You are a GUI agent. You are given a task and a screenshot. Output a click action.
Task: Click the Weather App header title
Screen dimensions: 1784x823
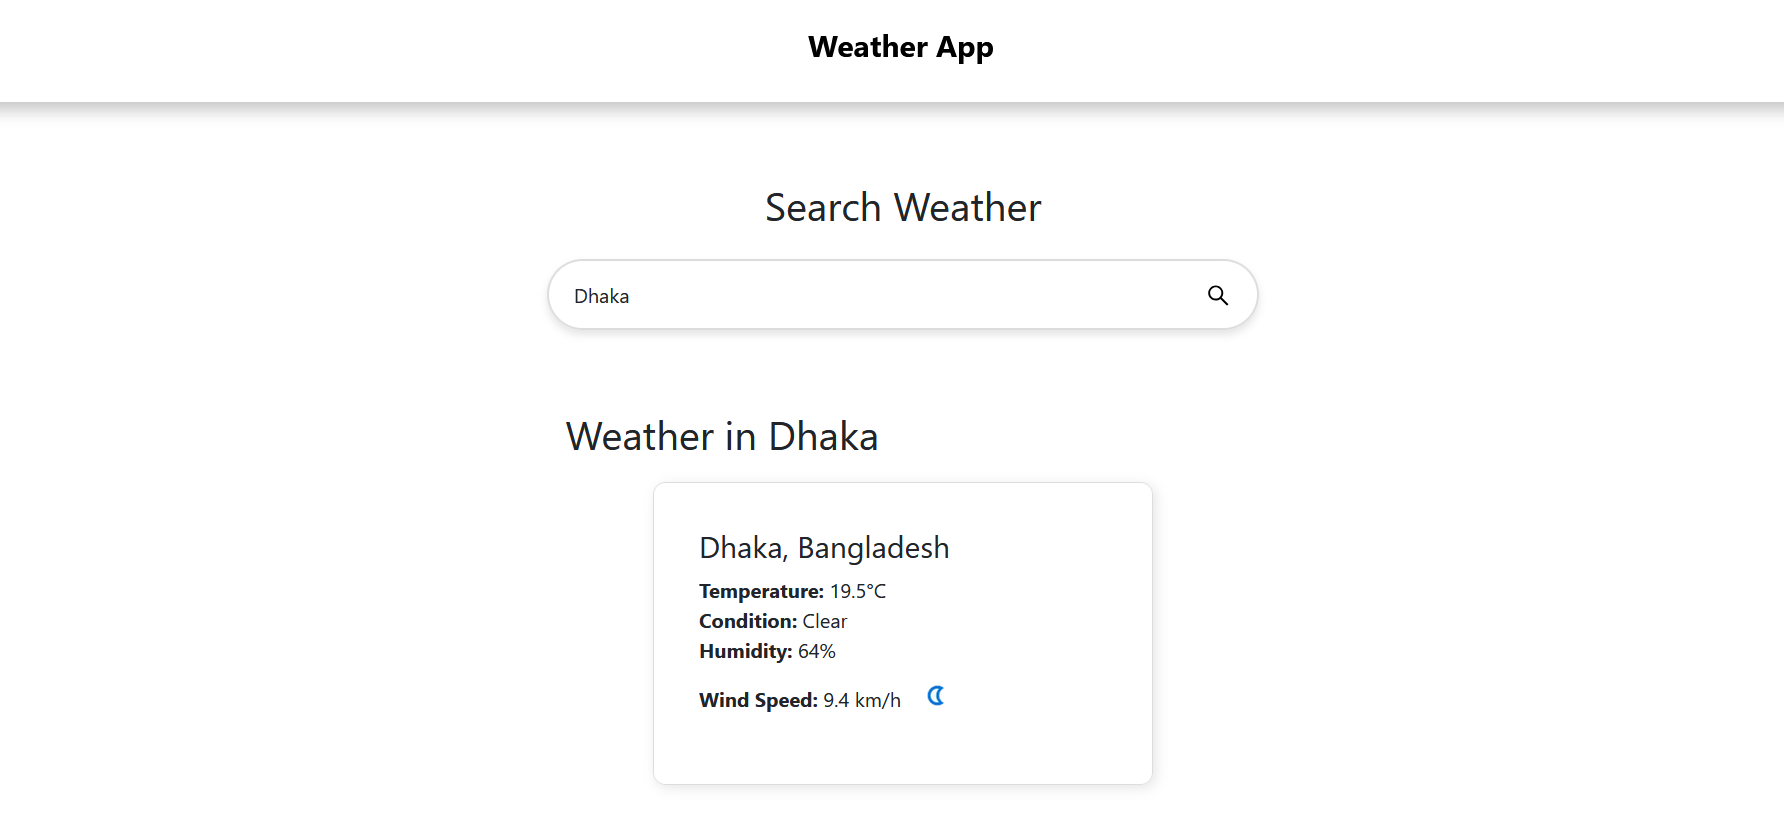coord(900,47)
